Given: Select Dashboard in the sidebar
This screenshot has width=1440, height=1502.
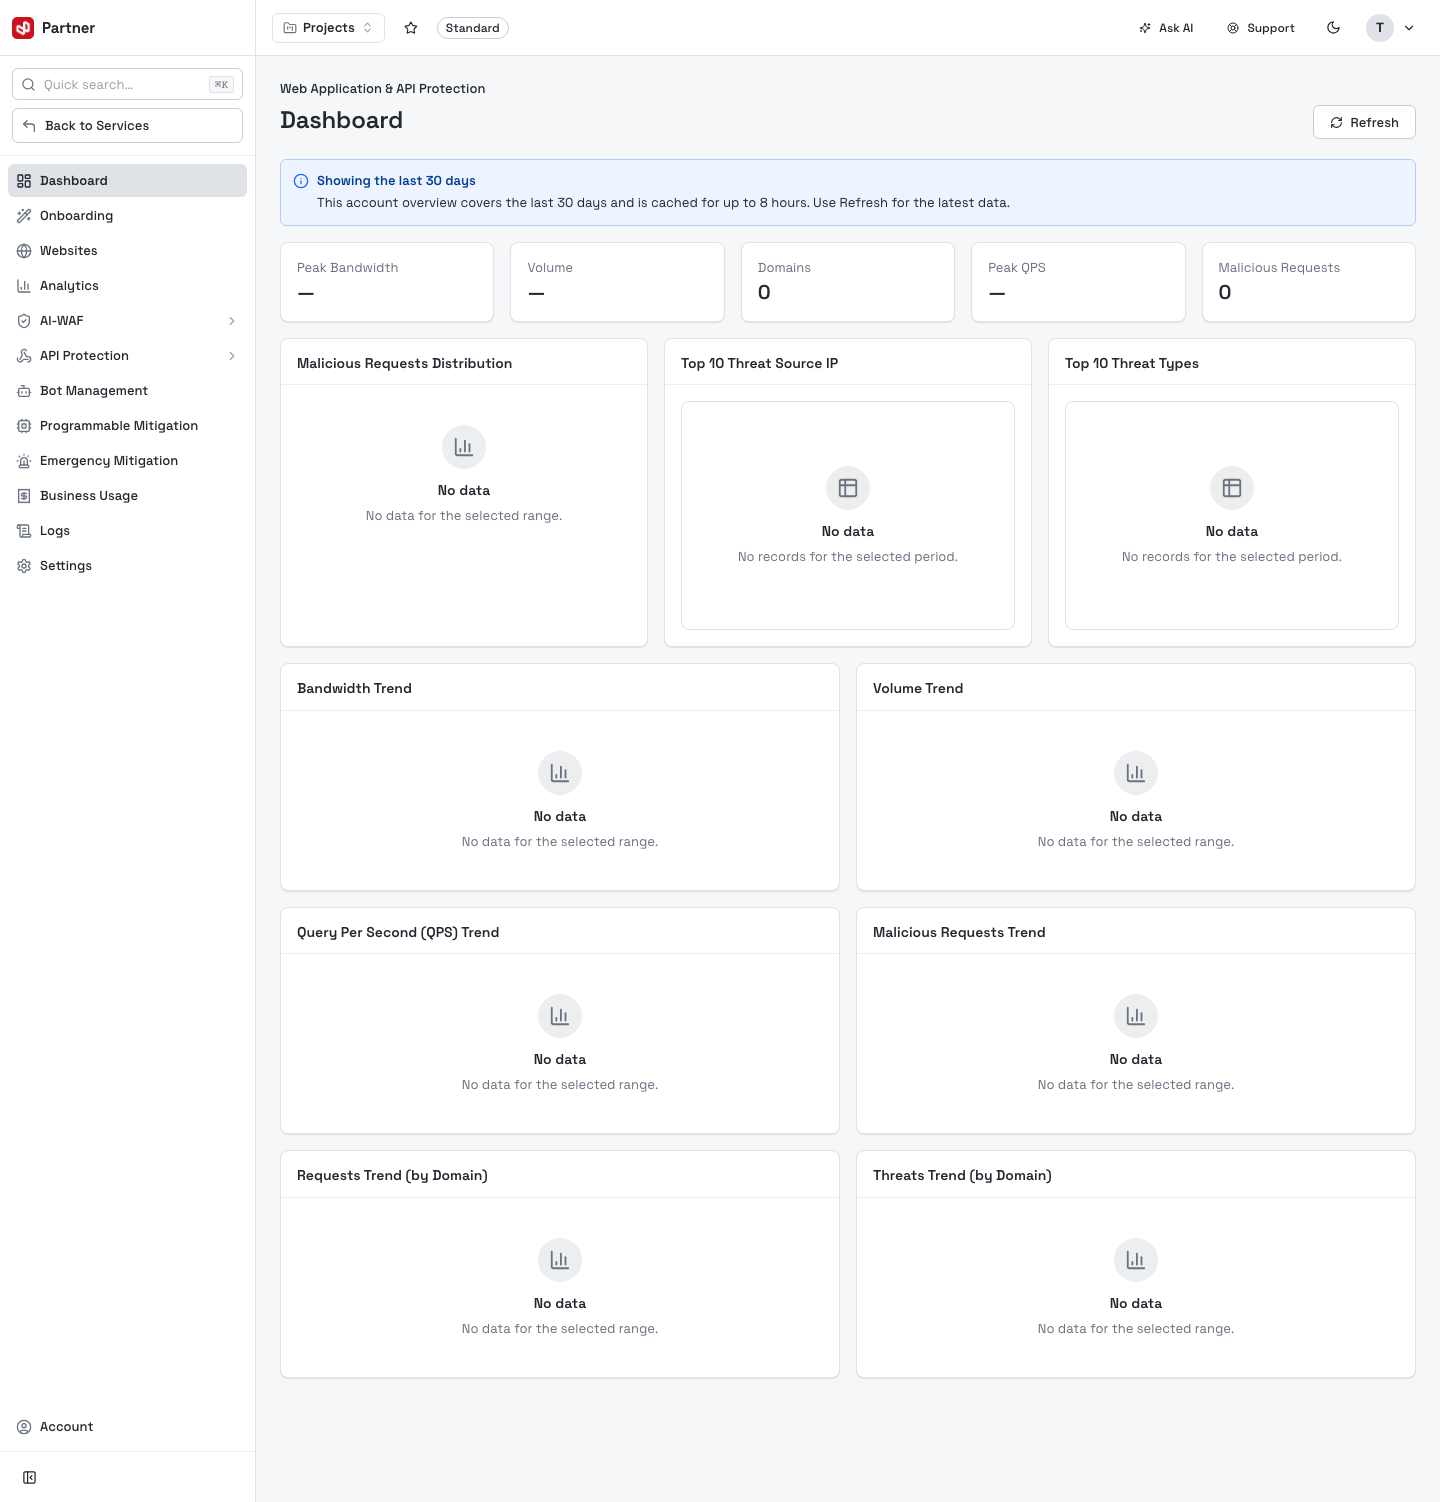Looking at the screenshot, I should tap(127, 181).
